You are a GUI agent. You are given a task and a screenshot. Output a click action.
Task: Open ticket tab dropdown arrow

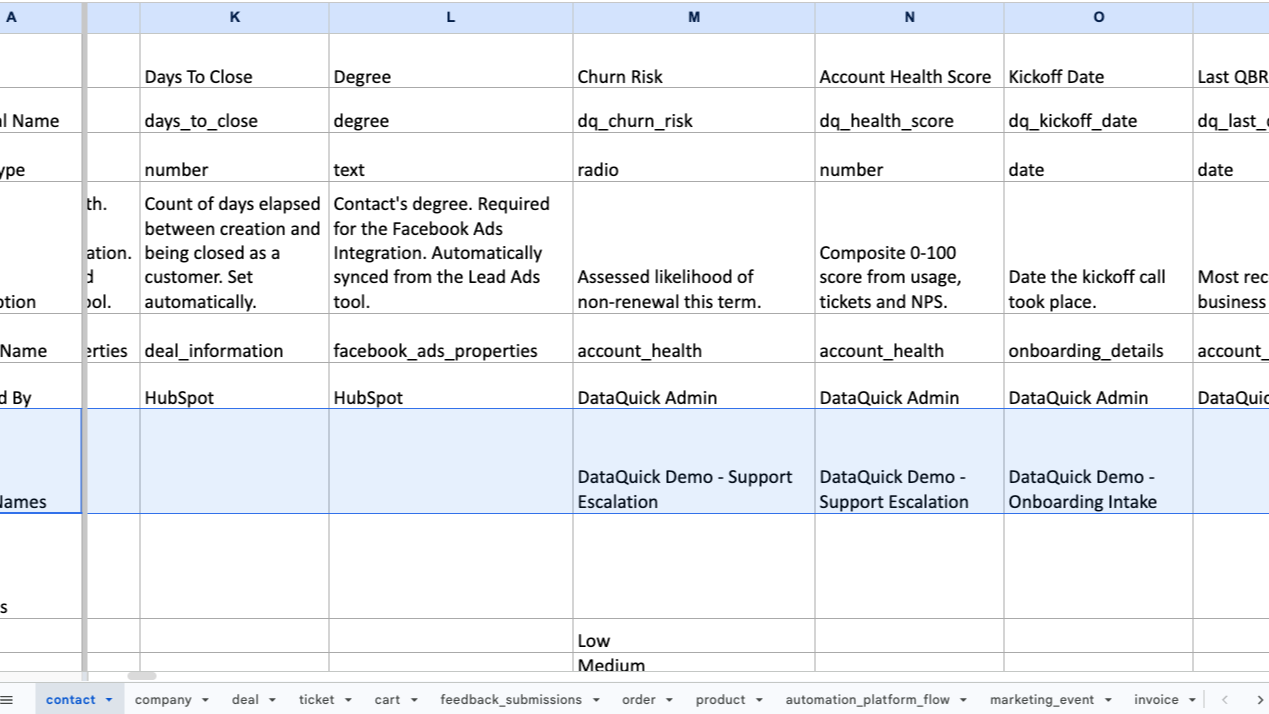click(x=348, y=700)
